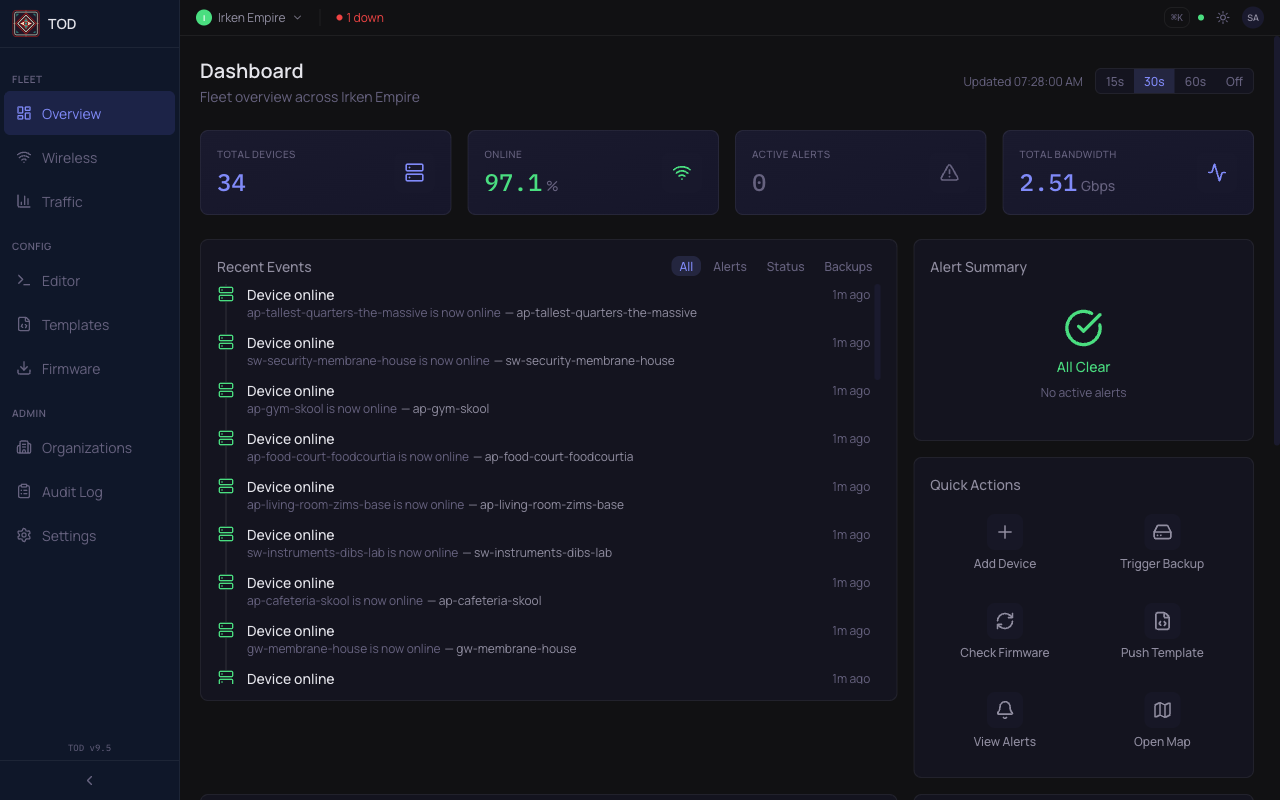
Task: Select the Trigger Backup quick action
Action: 1162,531
